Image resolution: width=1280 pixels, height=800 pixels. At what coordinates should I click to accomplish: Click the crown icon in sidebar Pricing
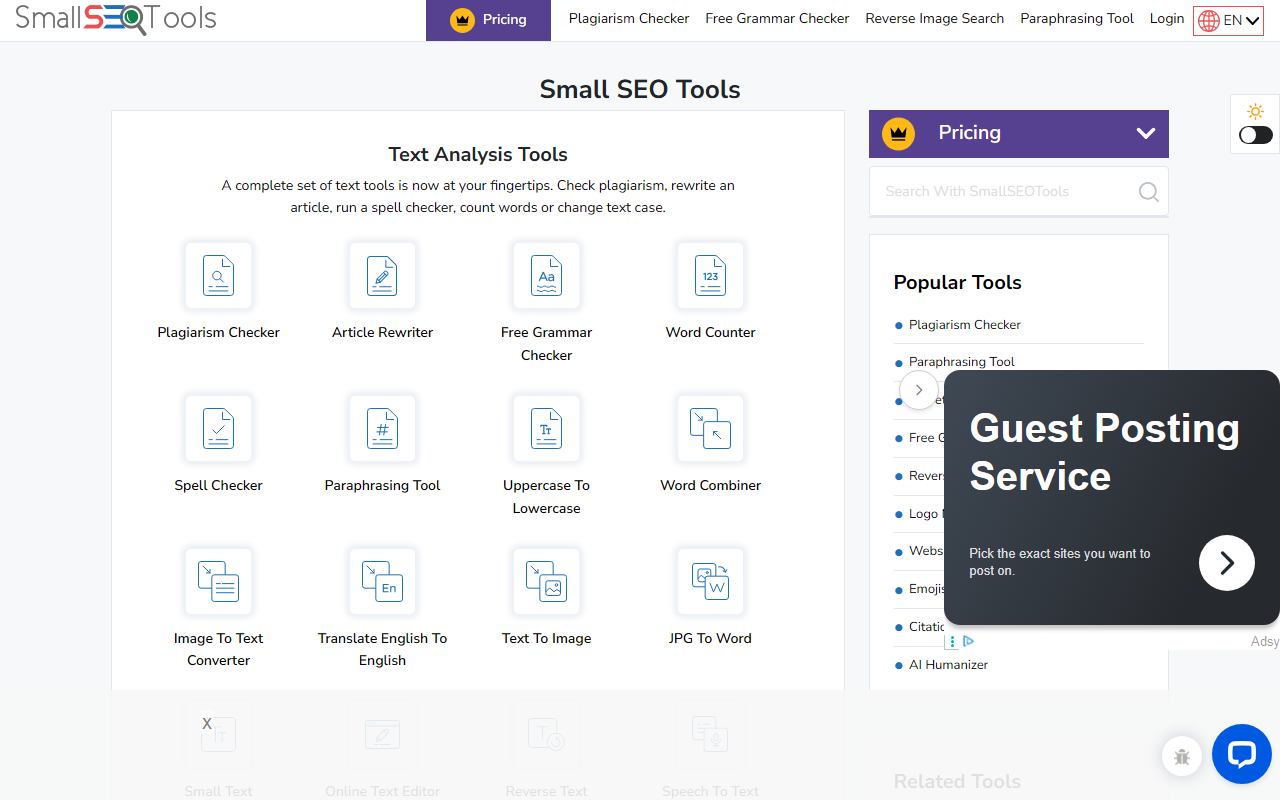point(898,133)
